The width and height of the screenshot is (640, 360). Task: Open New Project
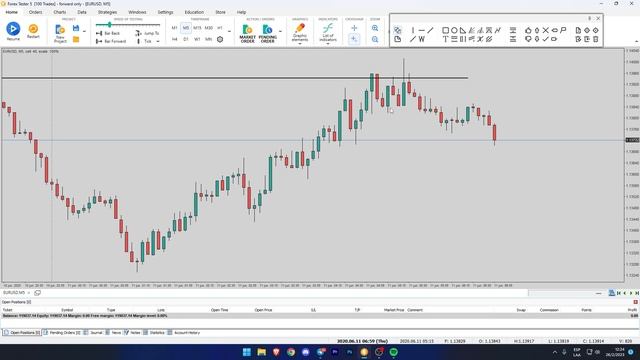(x=60, y=34)
